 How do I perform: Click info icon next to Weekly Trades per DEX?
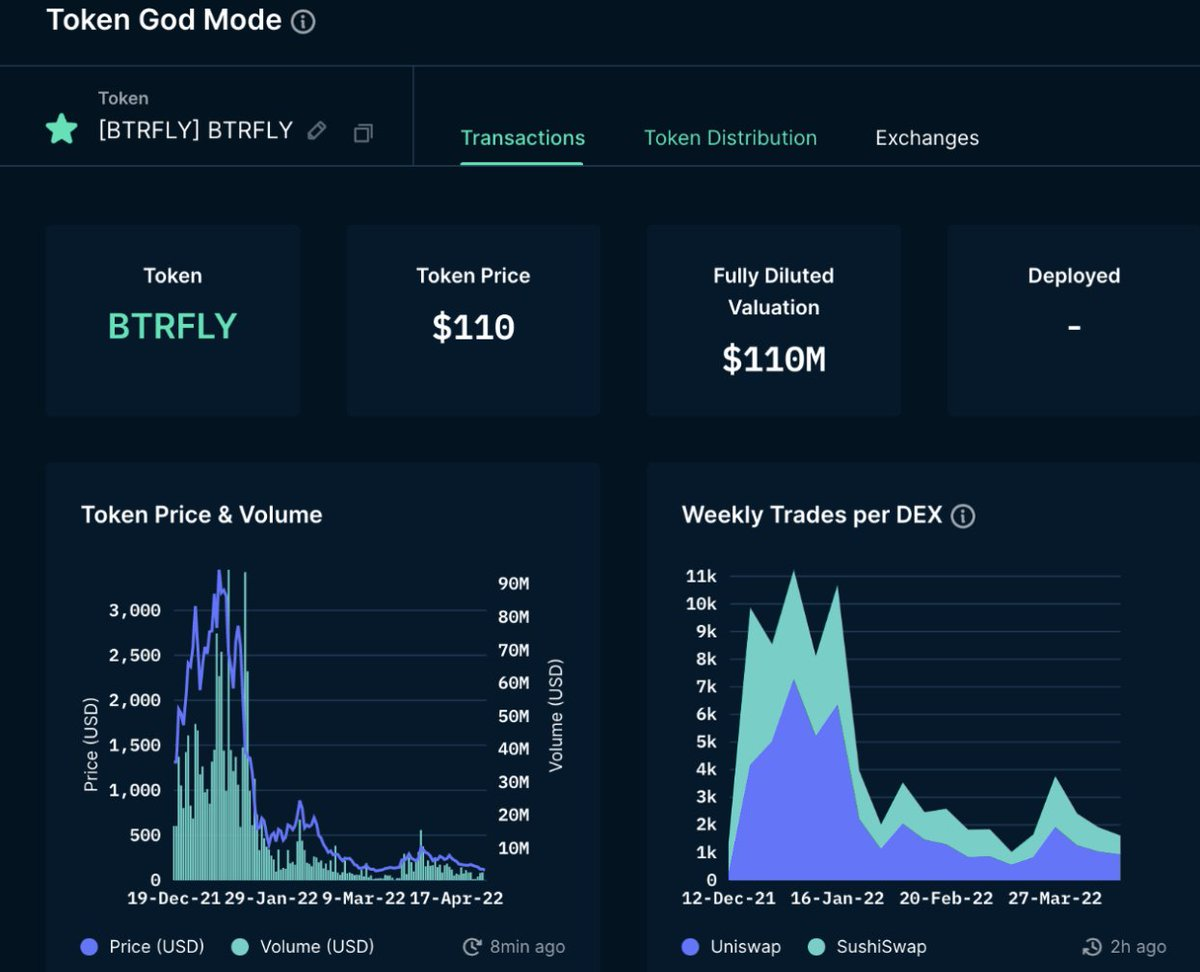pyautogui.click(x=962, y=516)
